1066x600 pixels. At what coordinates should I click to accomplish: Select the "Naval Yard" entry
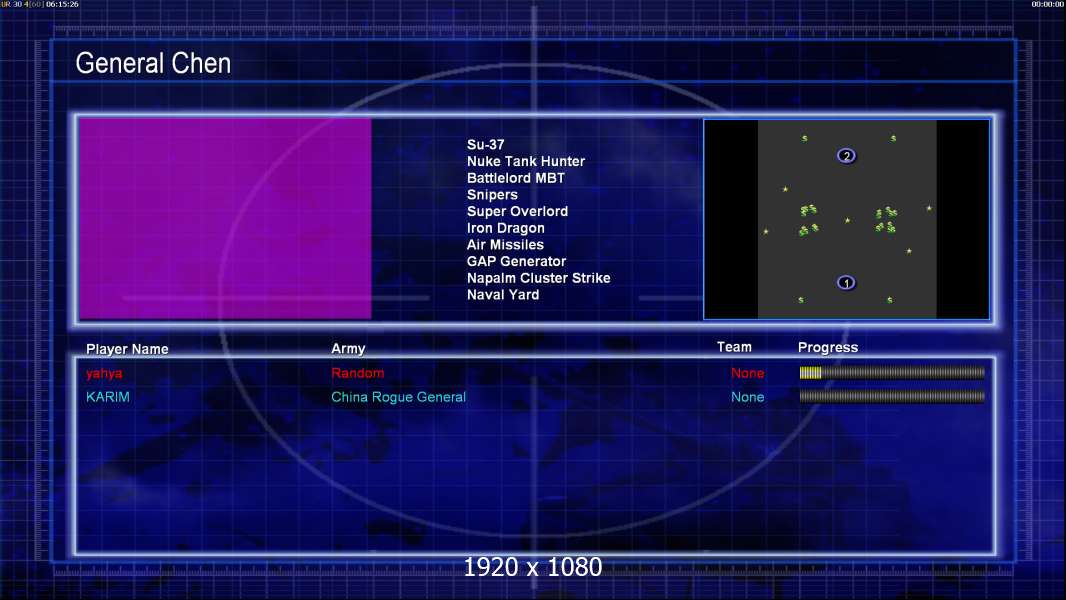tap(503, 294)
